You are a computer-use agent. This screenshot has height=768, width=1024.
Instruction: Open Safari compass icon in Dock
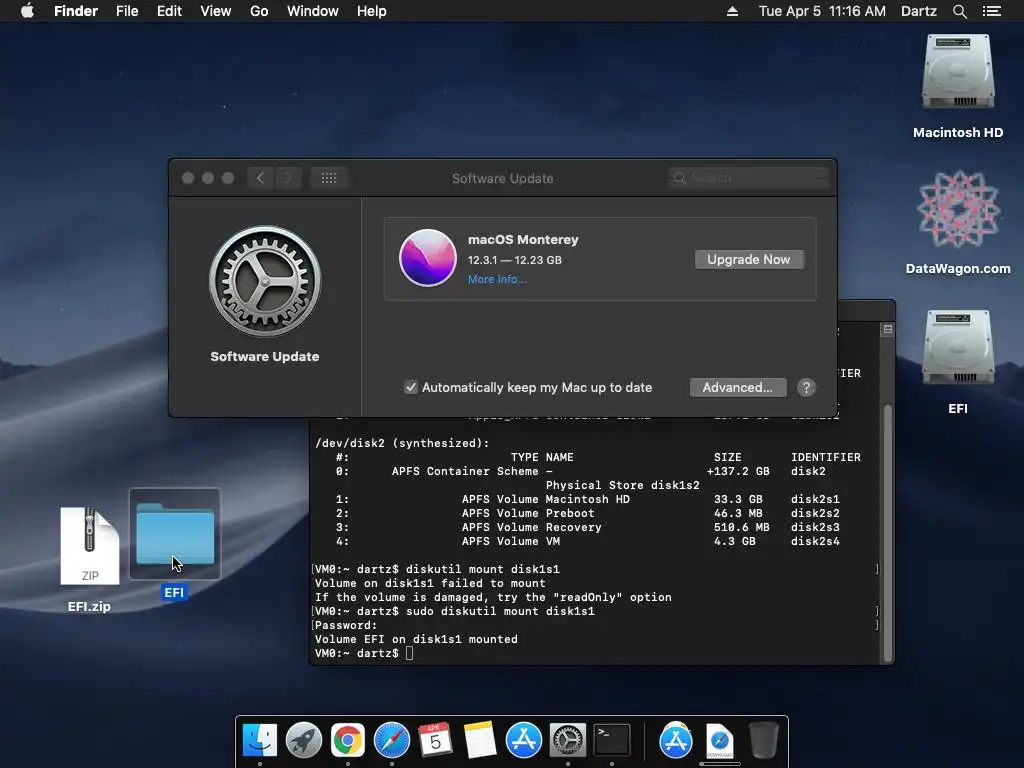point(392,741)
